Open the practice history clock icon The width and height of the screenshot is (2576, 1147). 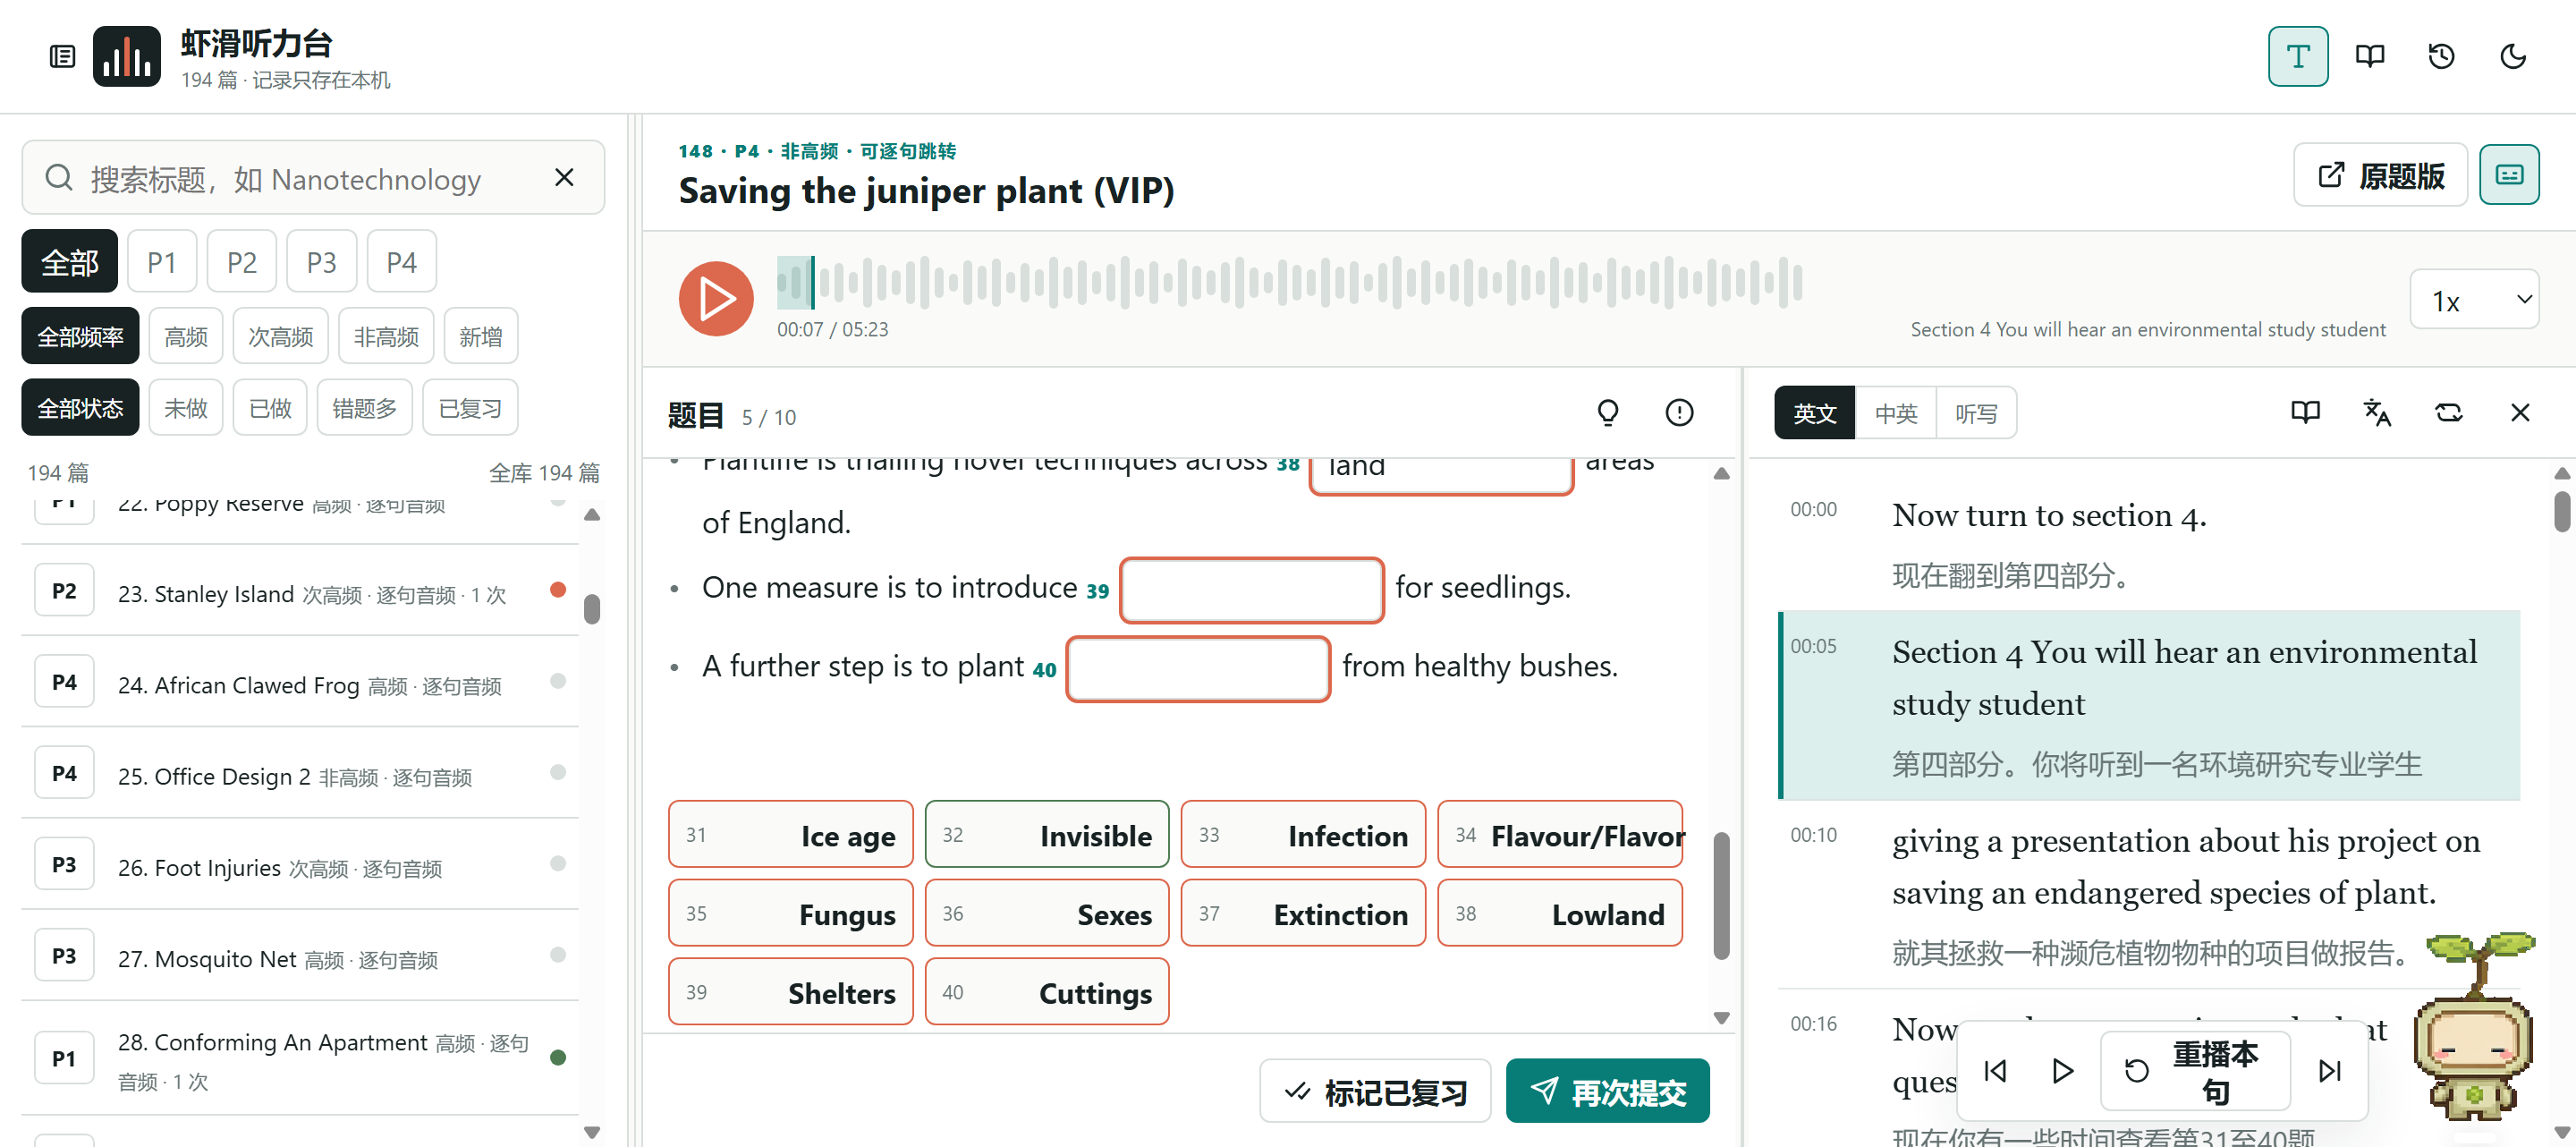(x=2441, y=57)
